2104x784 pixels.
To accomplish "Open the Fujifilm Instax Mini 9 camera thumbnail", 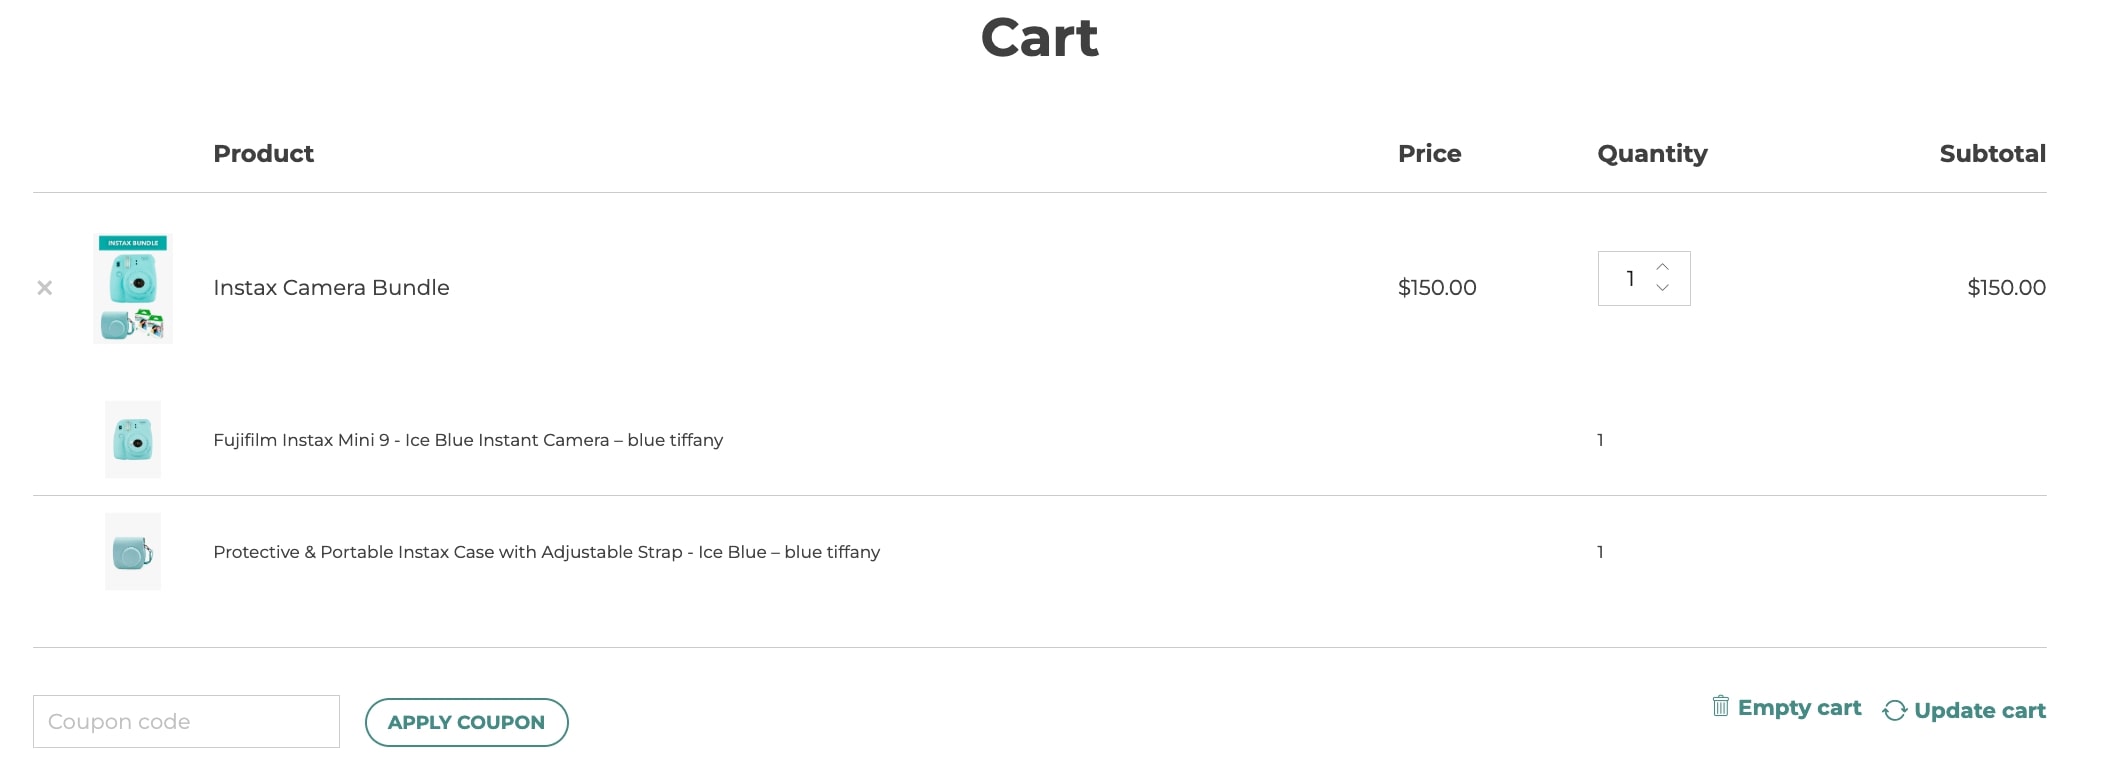I will pos(133,440).
